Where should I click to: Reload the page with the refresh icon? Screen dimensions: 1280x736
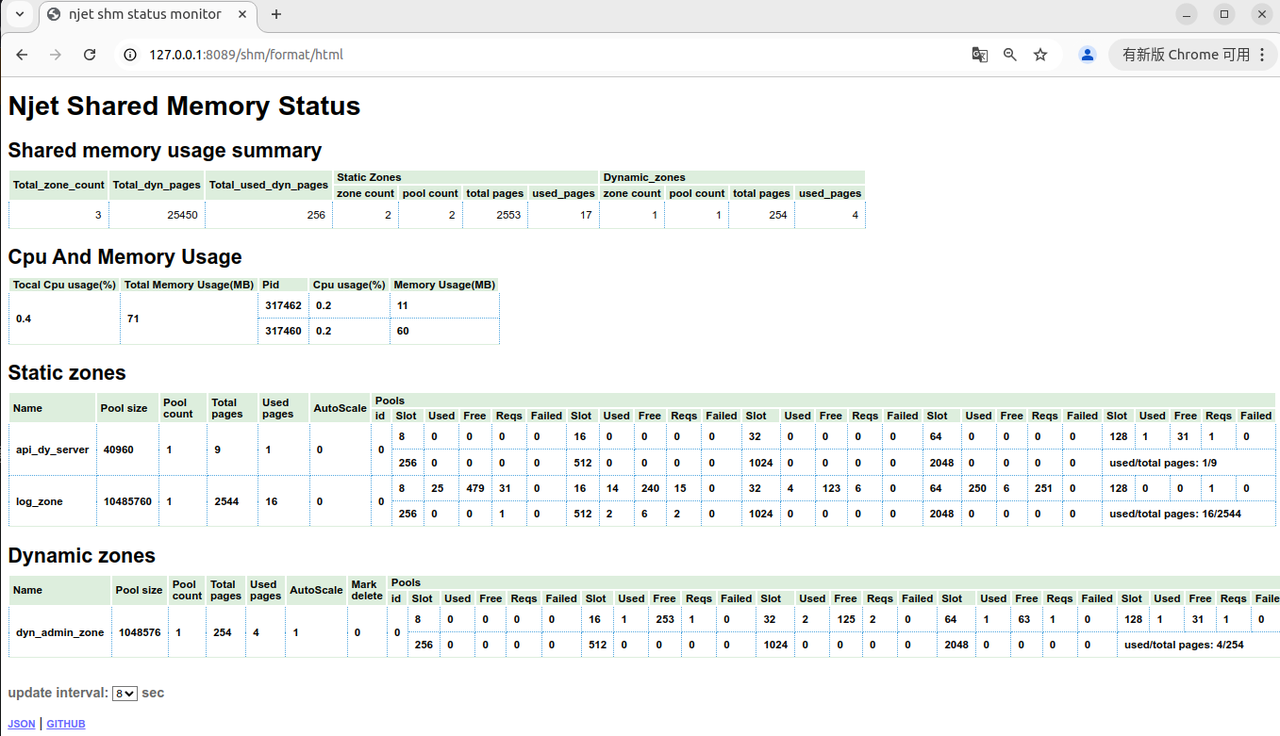[89, 55]
